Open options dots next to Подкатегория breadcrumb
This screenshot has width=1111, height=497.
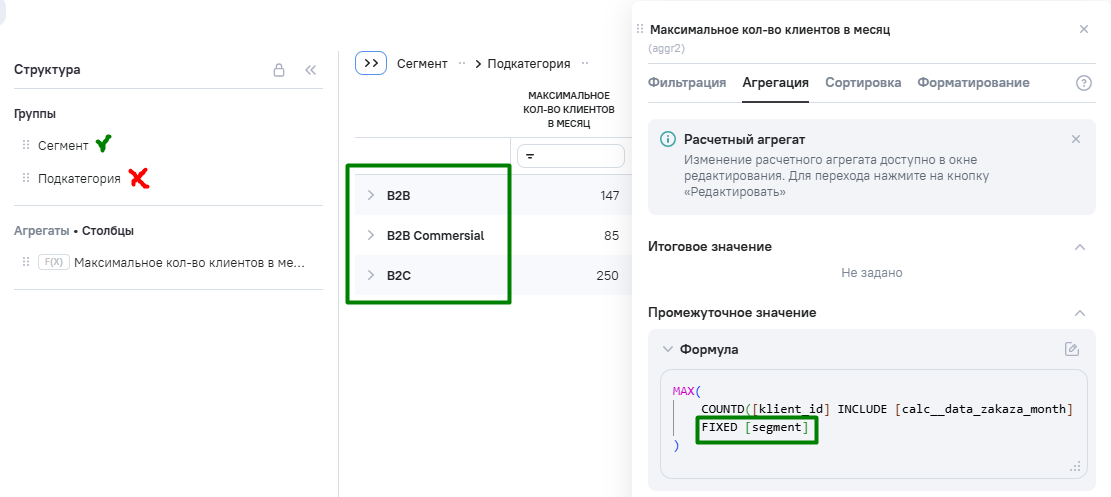point(585,63)
